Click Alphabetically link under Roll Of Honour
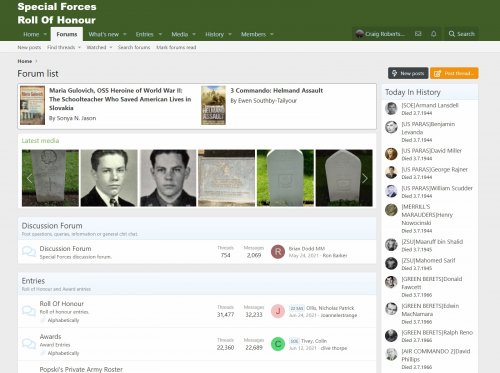Viewport: 500px width, 373px height. tap(63, 320)
